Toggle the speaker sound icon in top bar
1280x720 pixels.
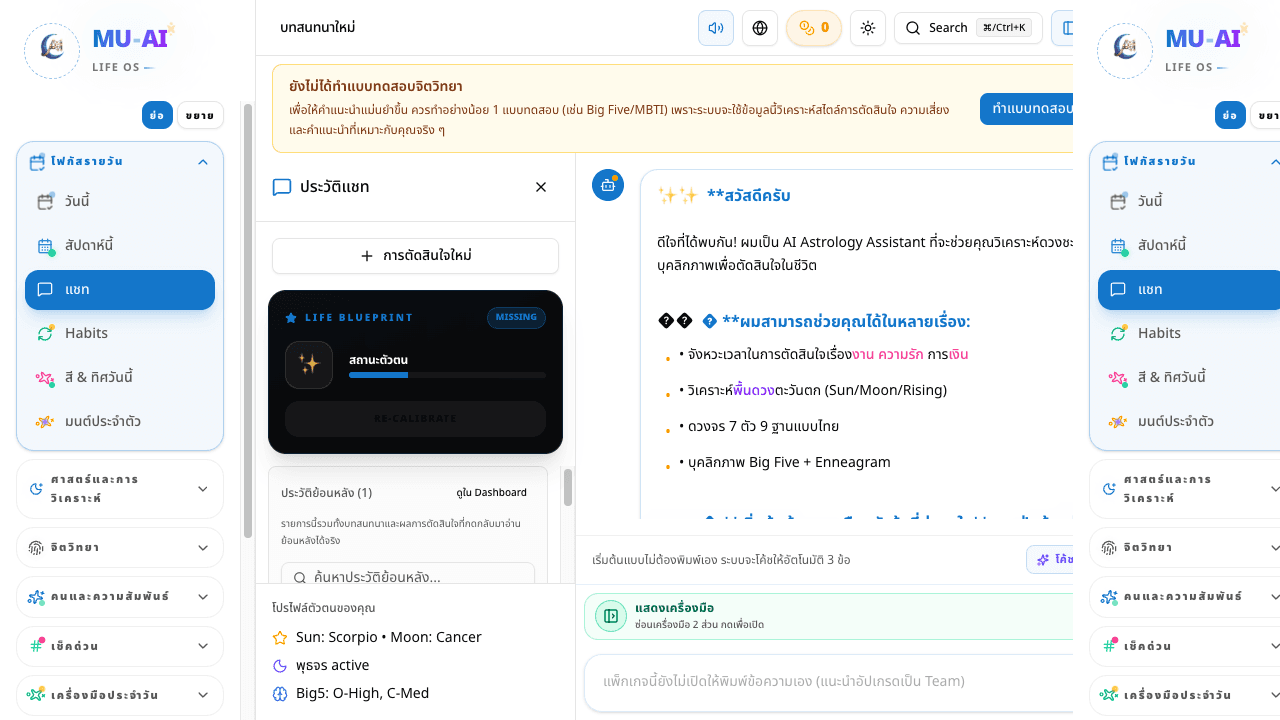click(716, 28)
